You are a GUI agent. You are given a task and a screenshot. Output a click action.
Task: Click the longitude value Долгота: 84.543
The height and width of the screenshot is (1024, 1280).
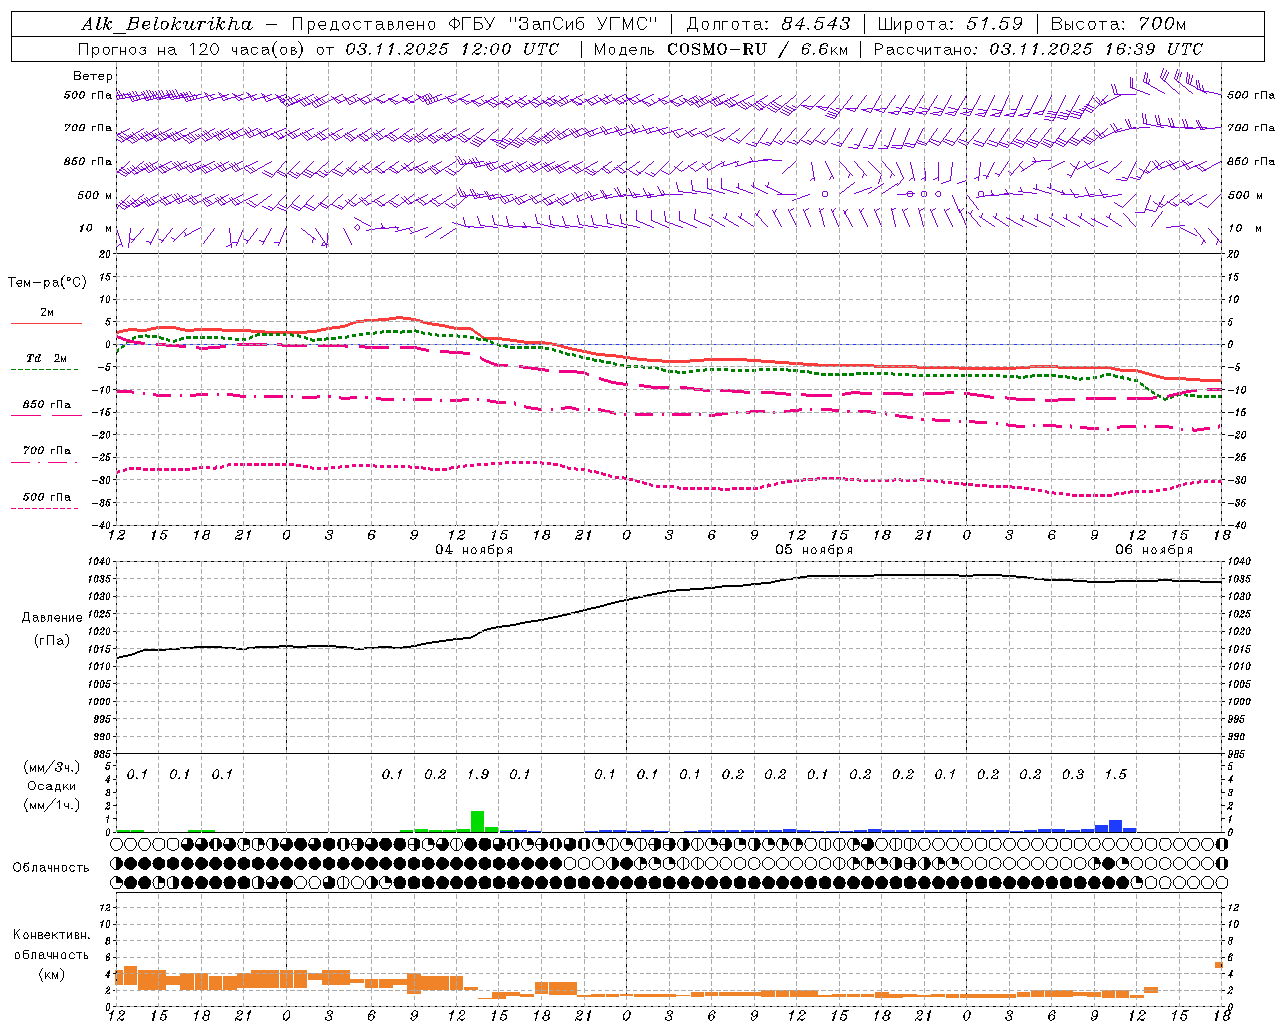(768, 24)
